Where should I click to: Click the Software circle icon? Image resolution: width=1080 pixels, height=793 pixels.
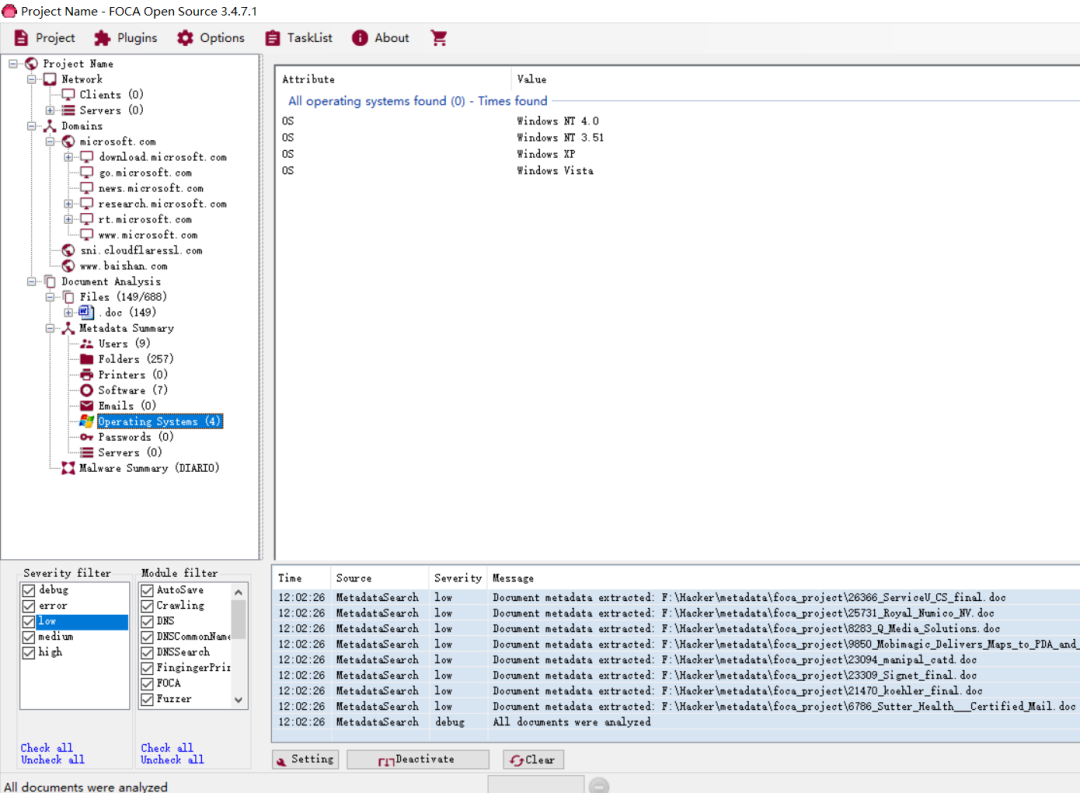(x=87, y=390)
